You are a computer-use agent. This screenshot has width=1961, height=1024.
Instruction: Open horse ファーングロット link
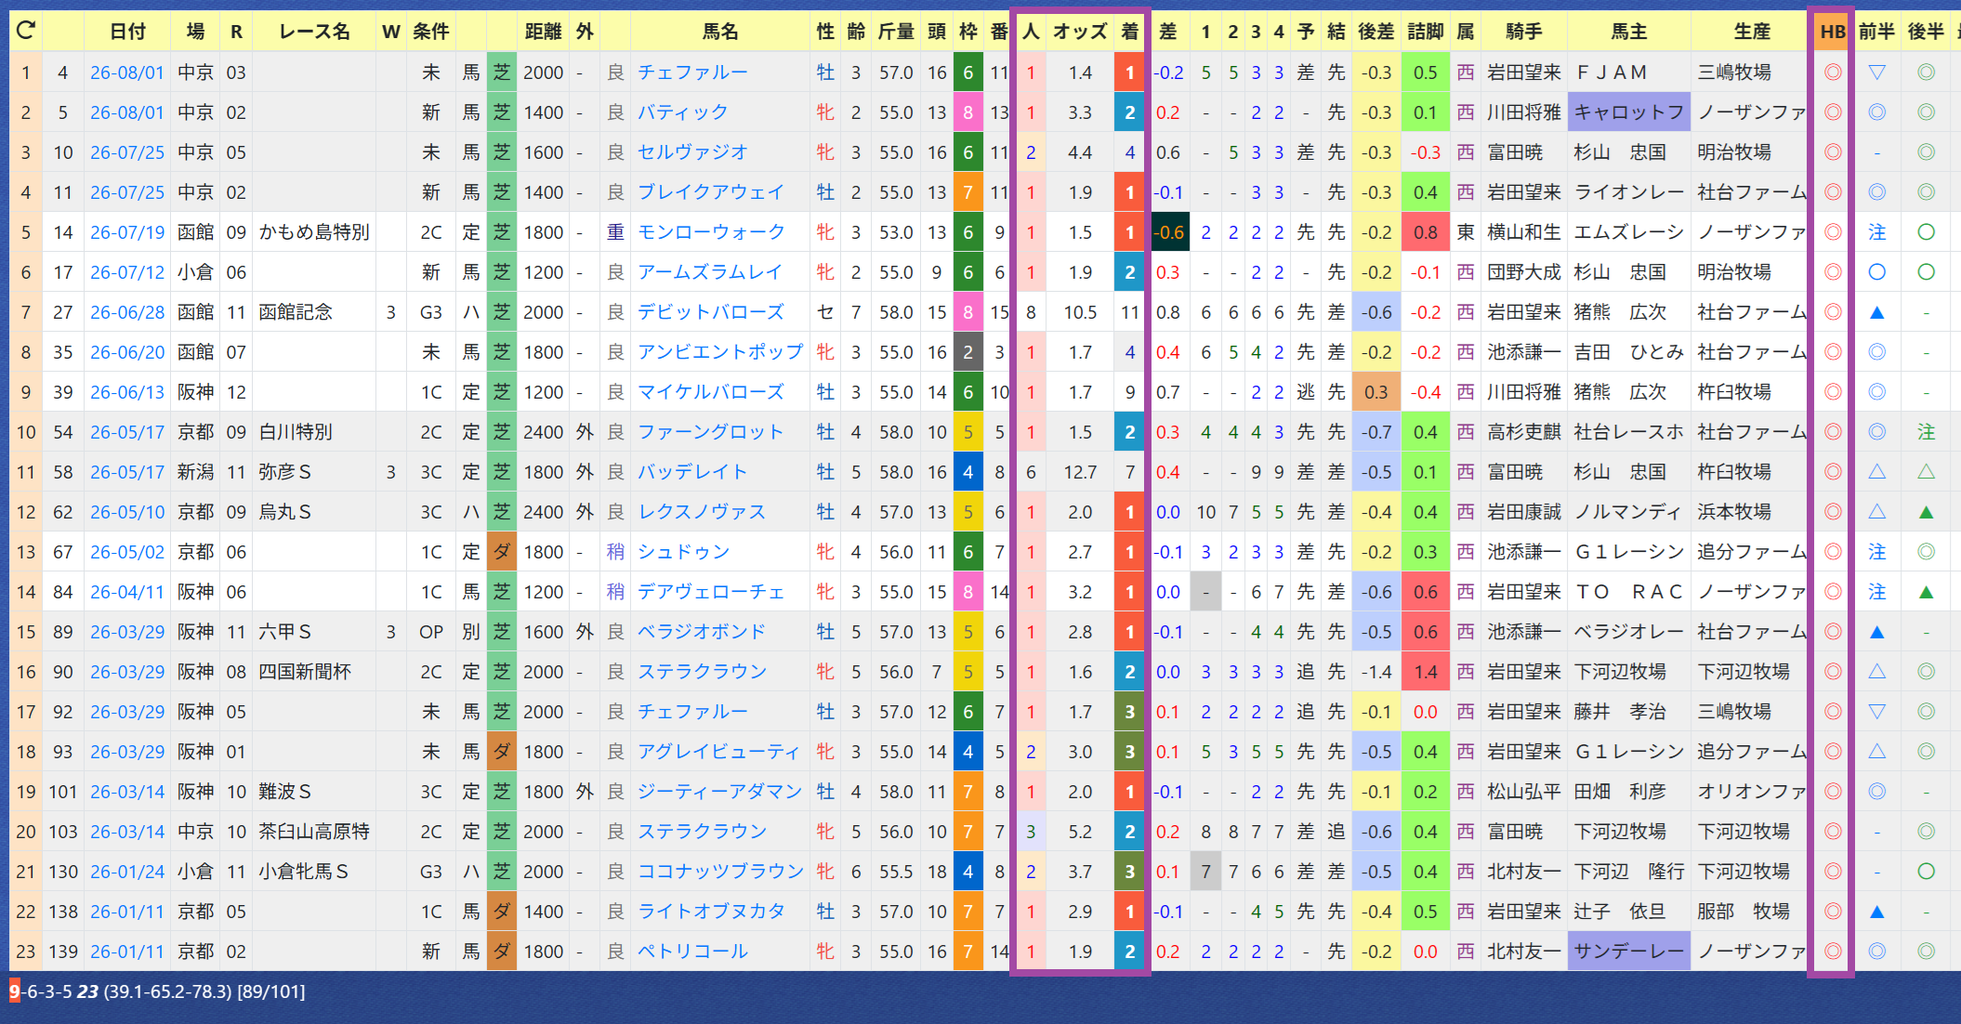(x=711, y=432)
